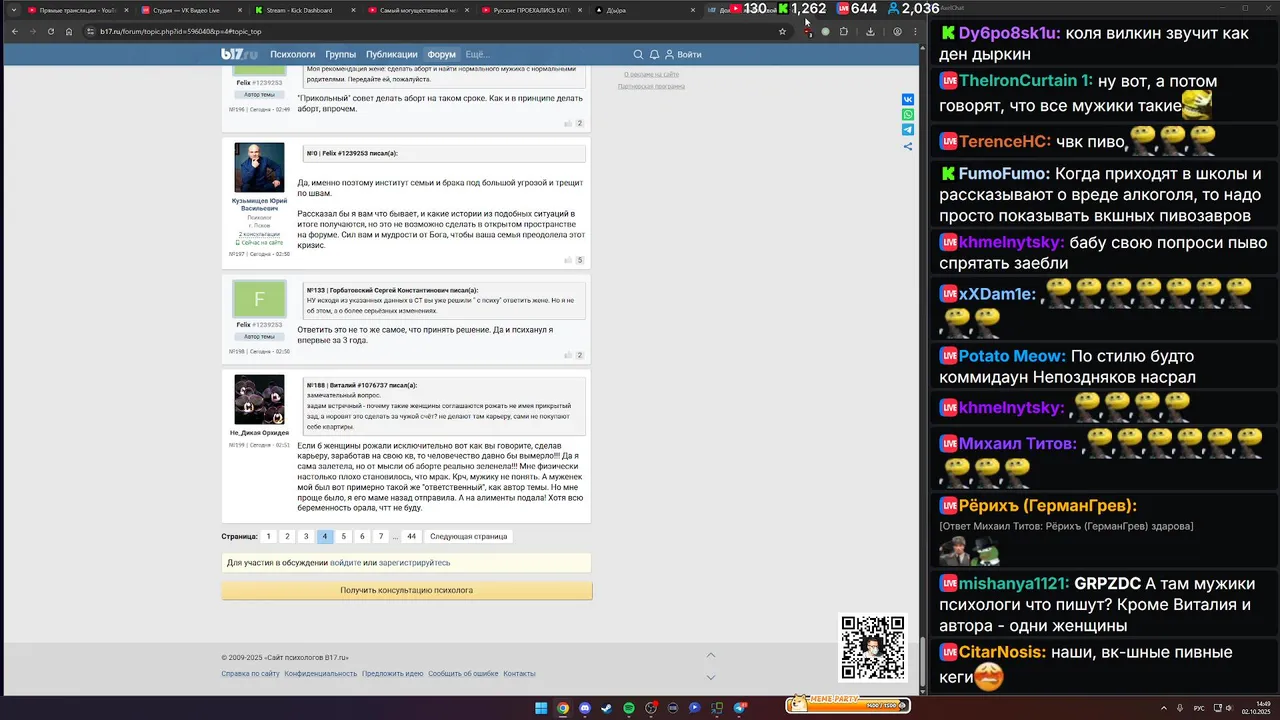The height and width of the screenshot is (720, 1280).
Task: Switch keyboard language РУС indicator
Action: coord(1199,708)
